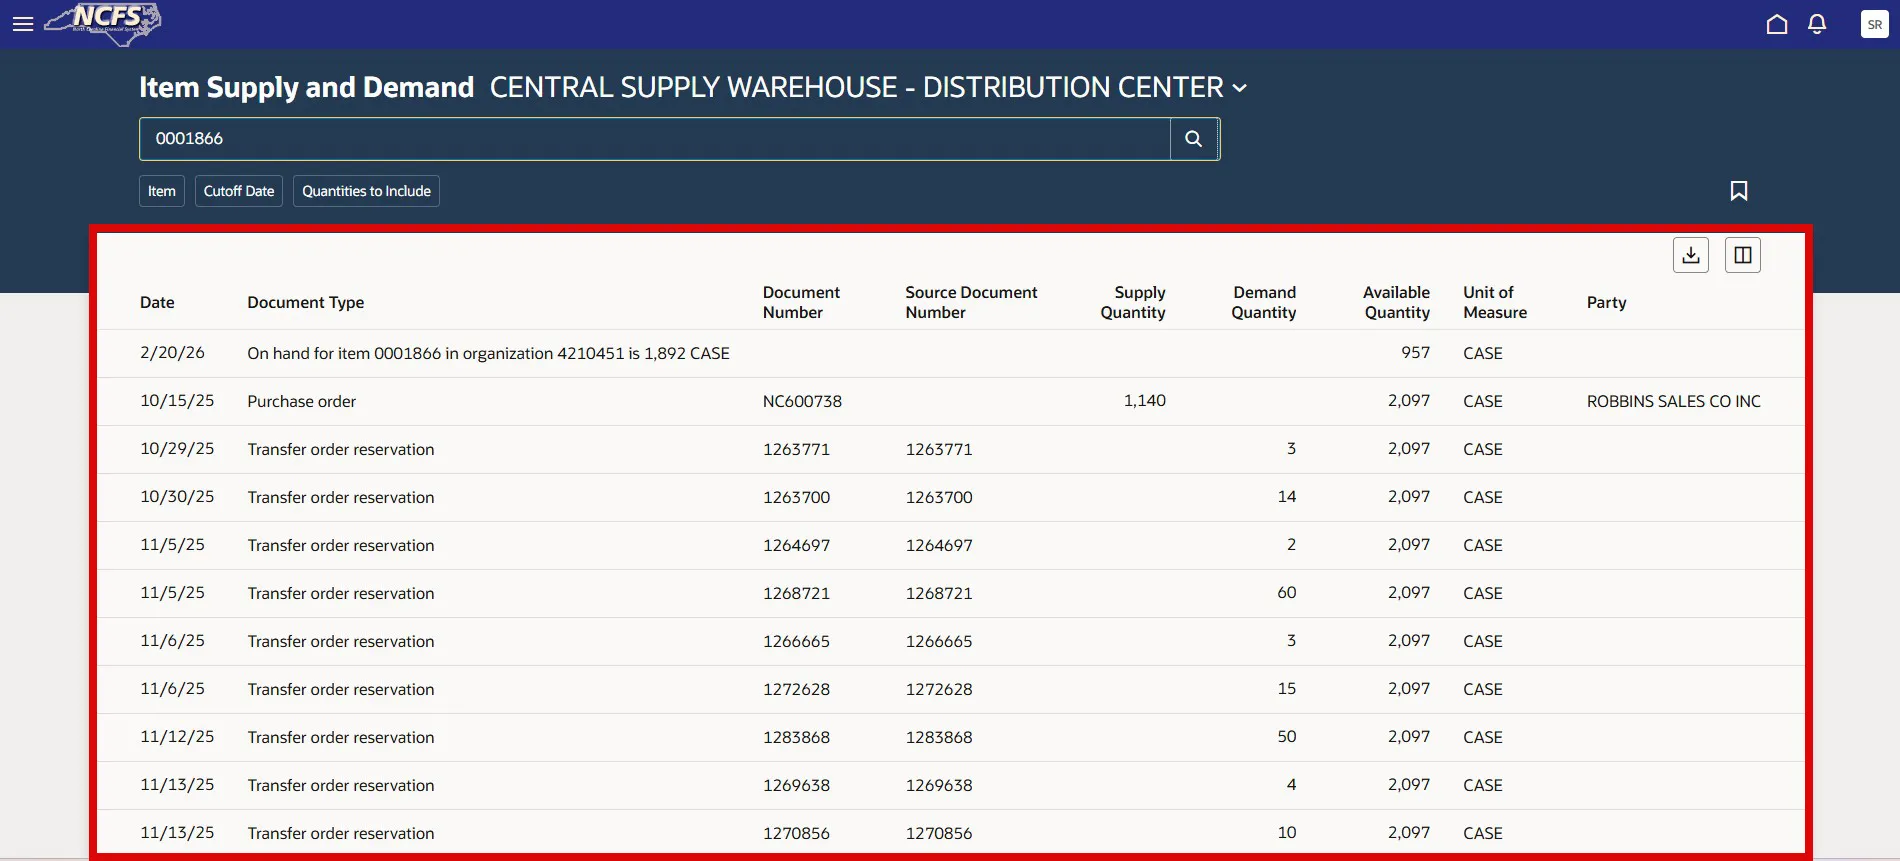Download the table data

pyautogui.click(x=1690, y=255)
